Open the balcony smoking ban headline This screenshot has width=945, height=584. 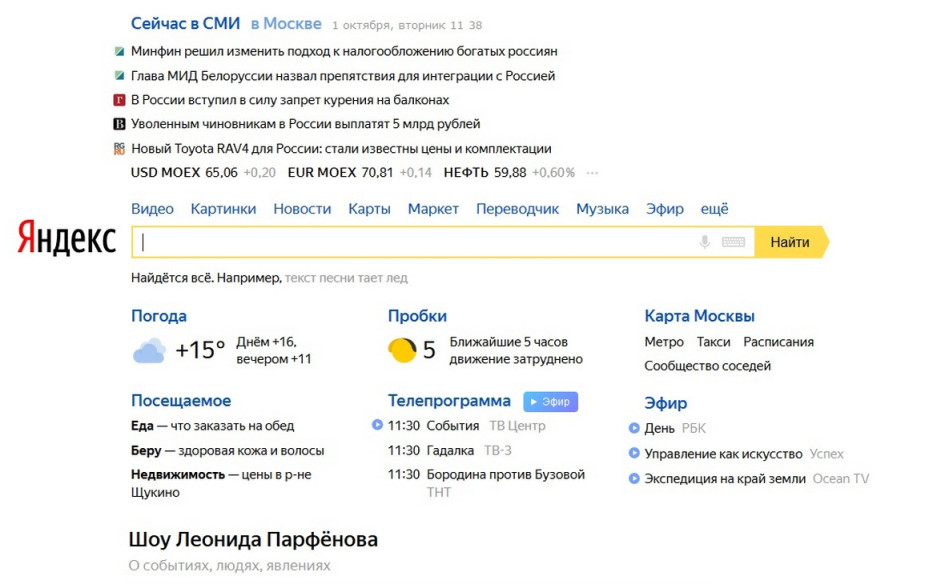(x=290, y=100)
